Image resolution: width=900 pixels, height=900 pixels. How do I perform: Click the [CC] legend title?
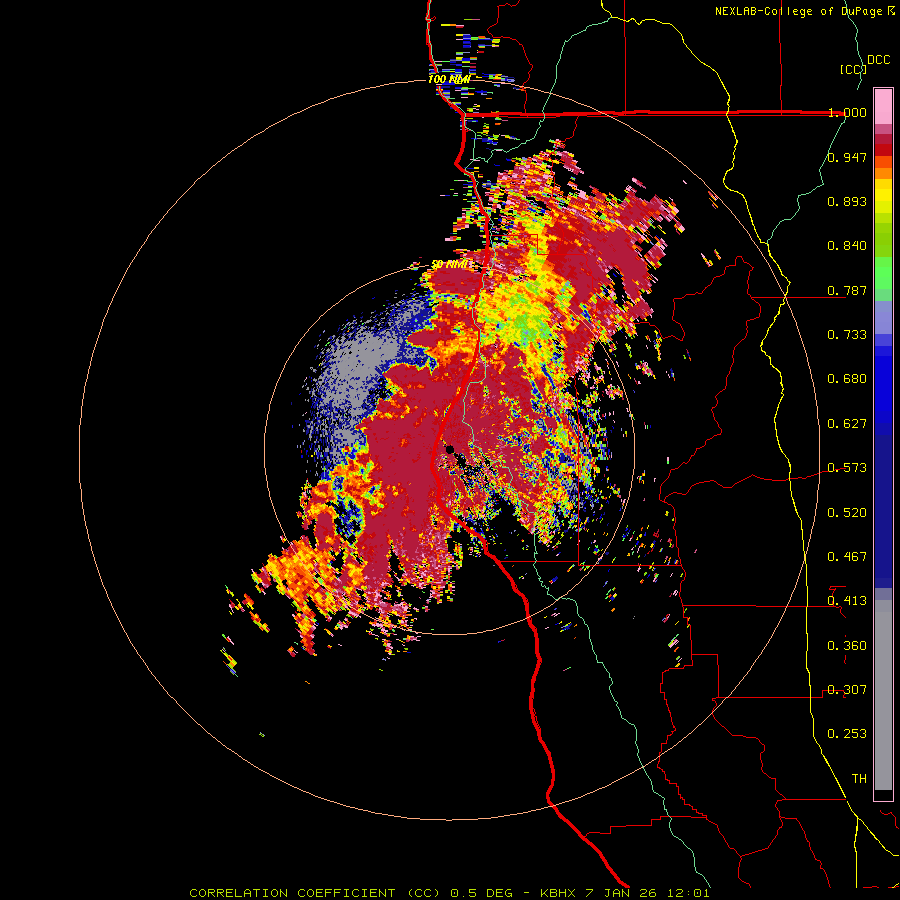pos(853,69)
